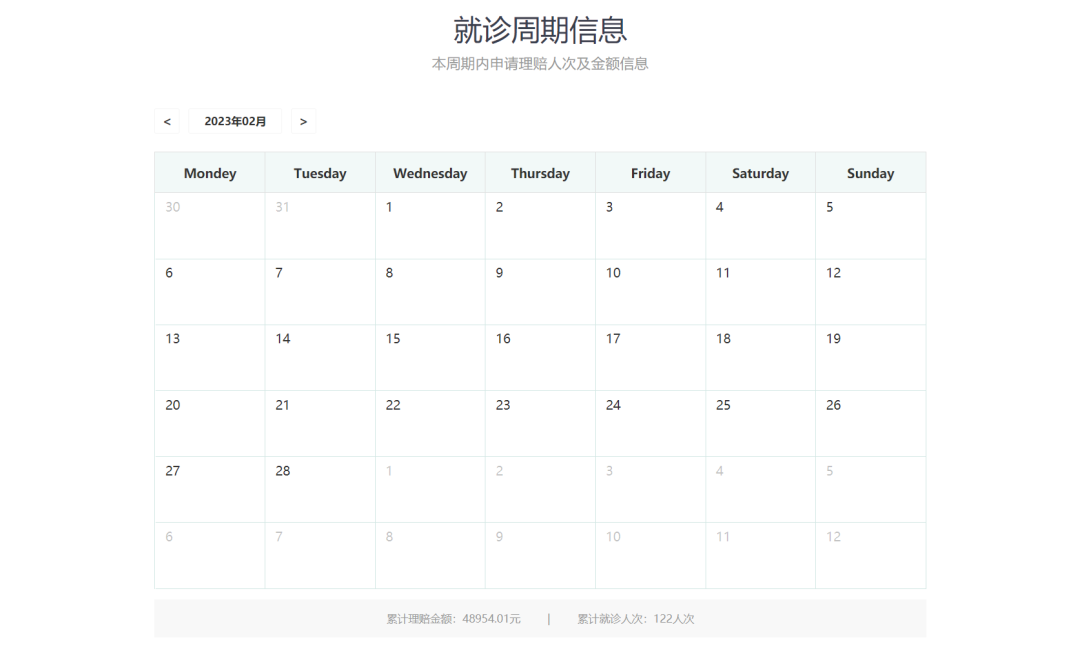Go to next month with the > button
The width and height of the screenshot is (1080, 651).
coord(303,121)
